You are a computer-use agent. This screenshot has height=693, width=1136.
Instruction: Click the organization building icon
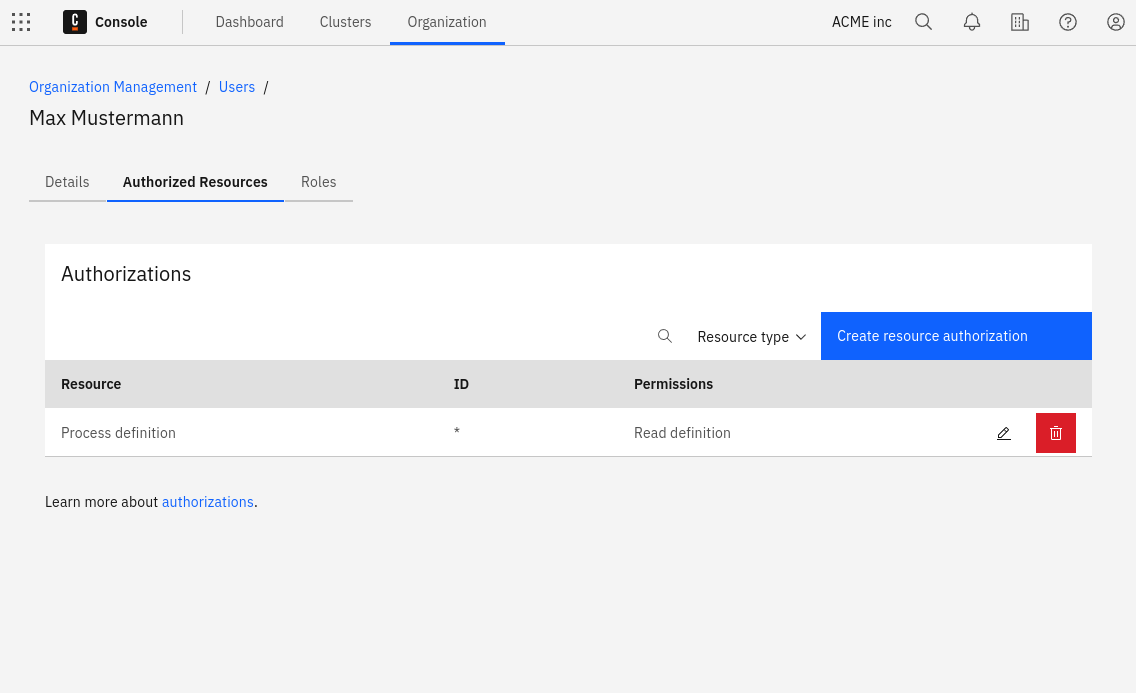pyautogui.click(x=1019, y=22)
